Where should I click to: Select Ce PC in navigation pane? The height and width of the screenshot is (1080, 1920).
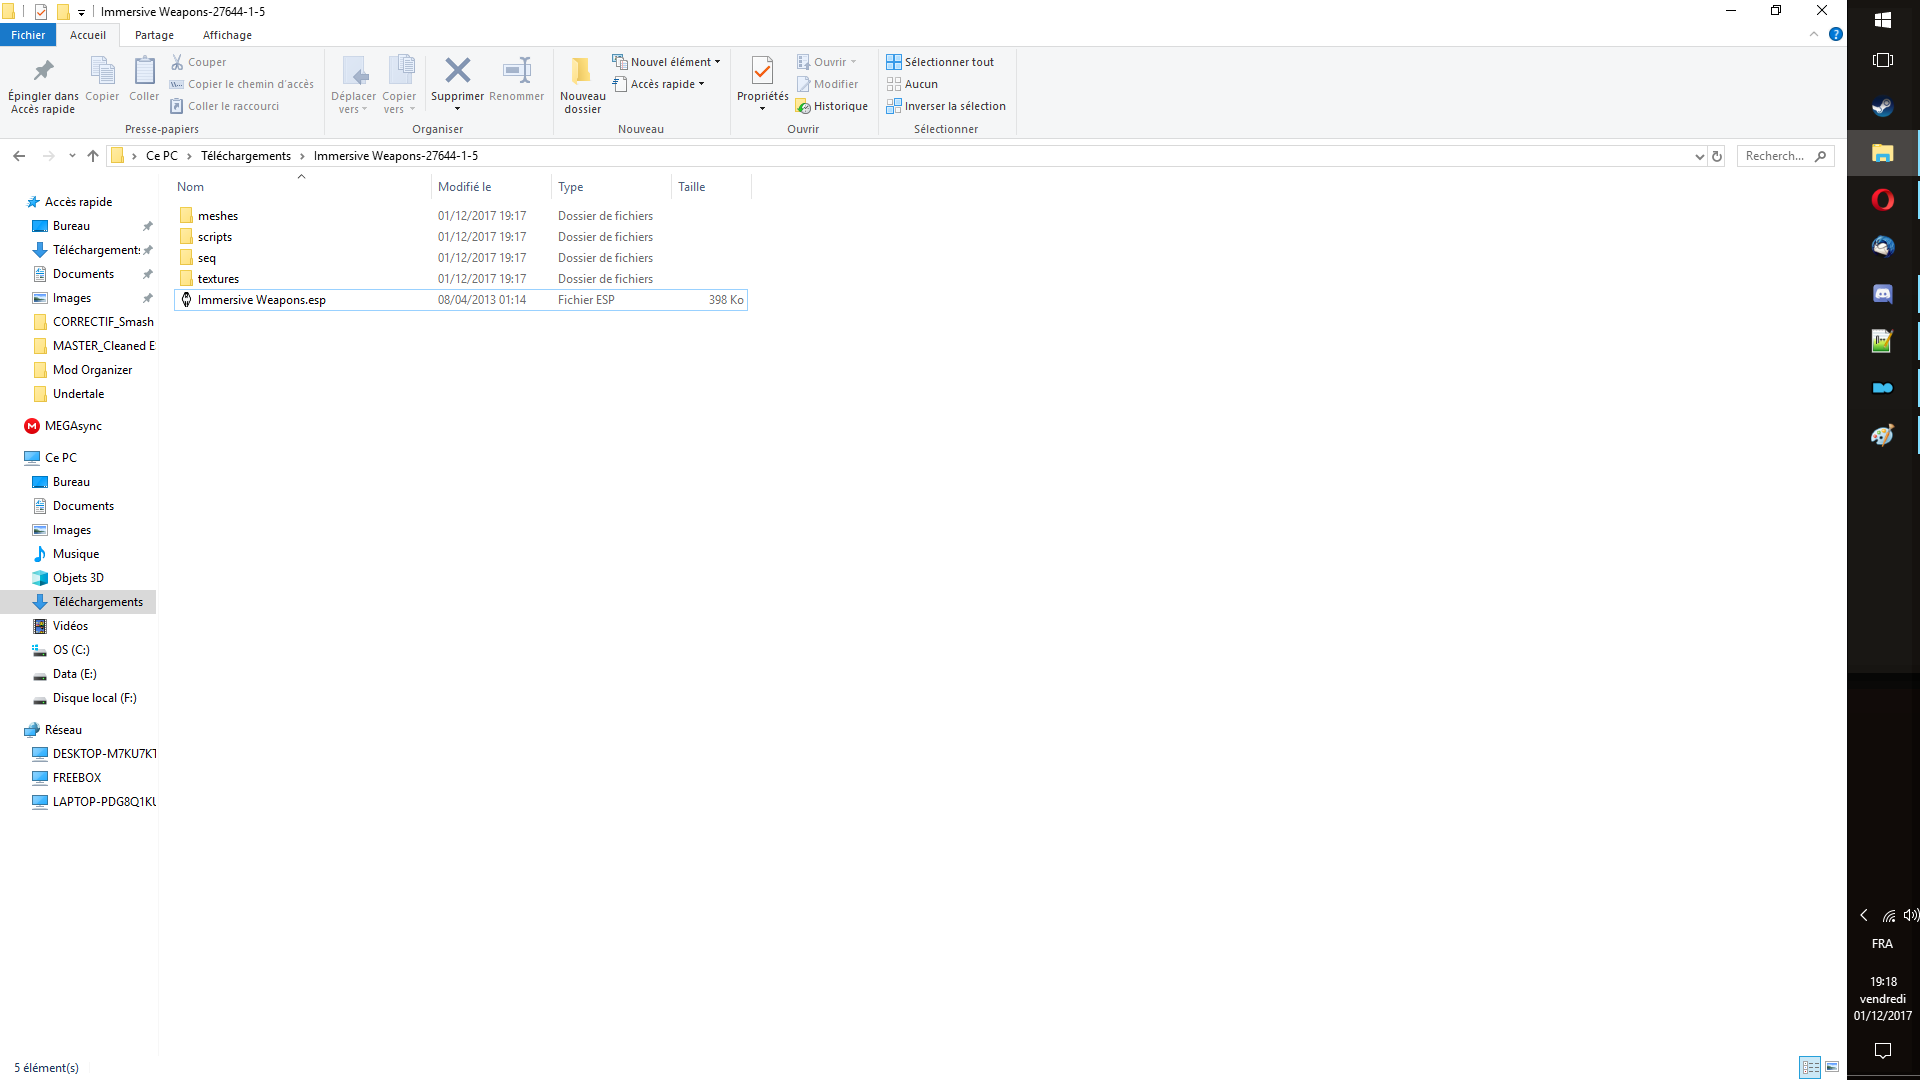pos(60,458)
